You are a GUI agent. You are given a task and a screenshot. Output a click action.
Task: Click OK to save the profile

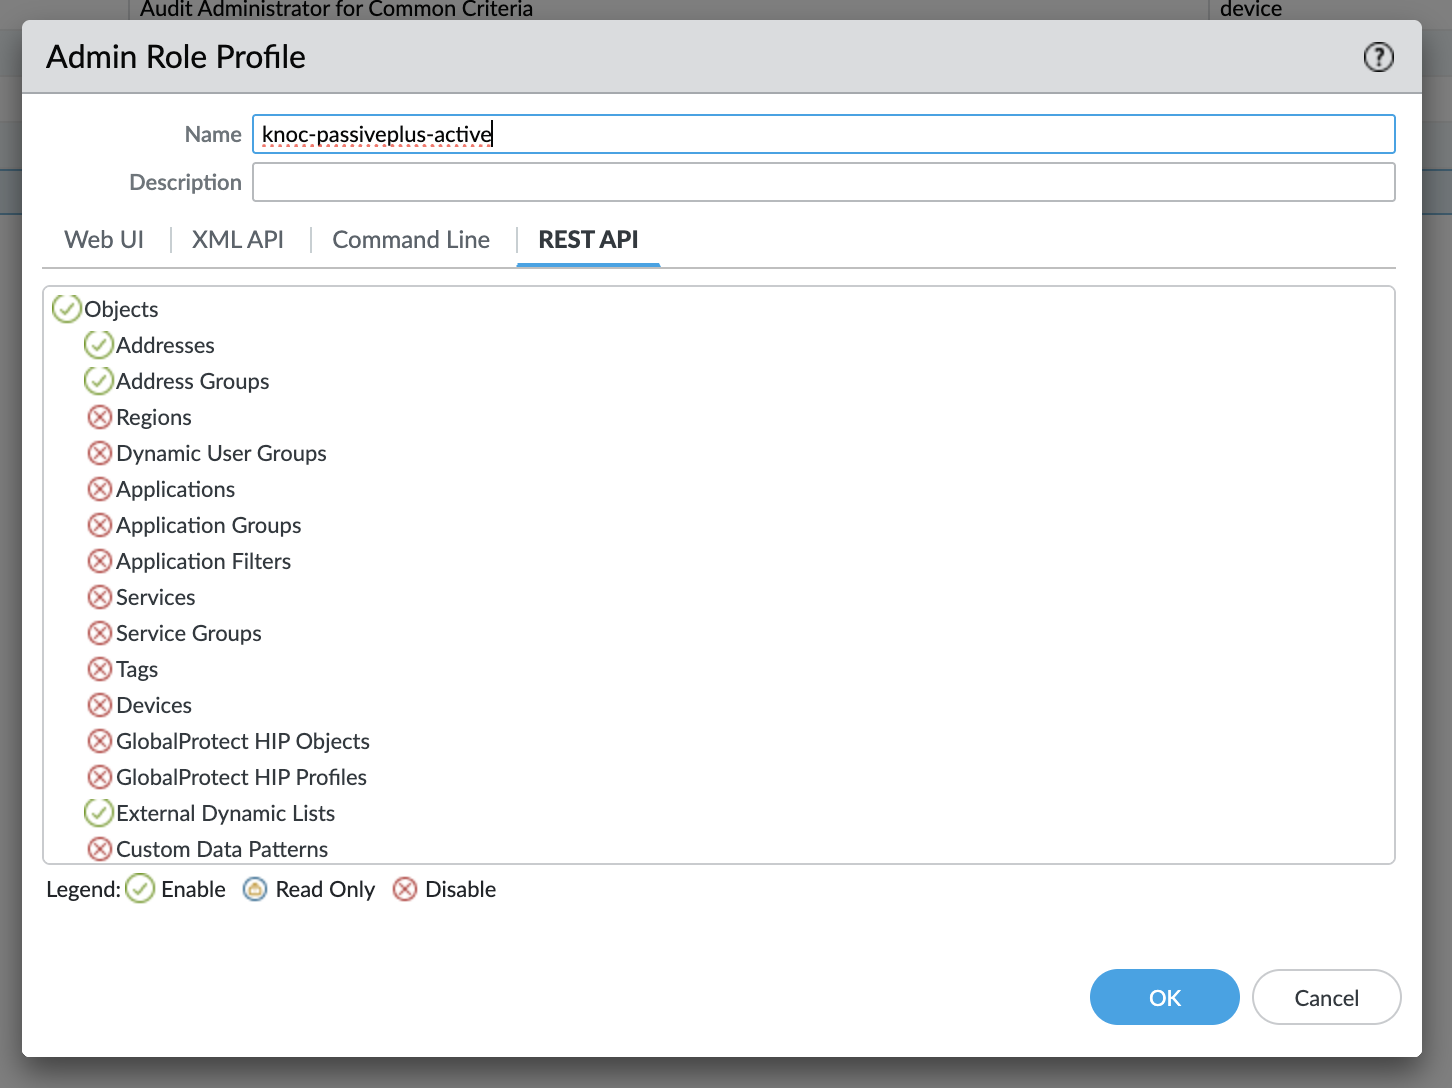(1164, 997)
